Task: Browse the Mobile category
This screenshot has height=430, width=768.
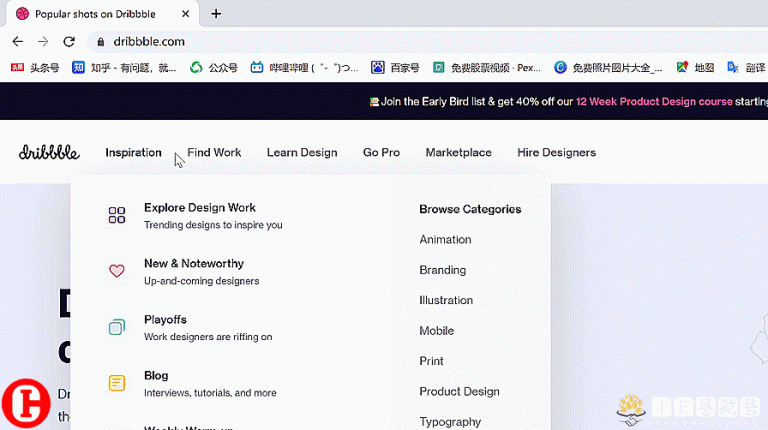Action: pyautogui.click(x=436, y=331)
